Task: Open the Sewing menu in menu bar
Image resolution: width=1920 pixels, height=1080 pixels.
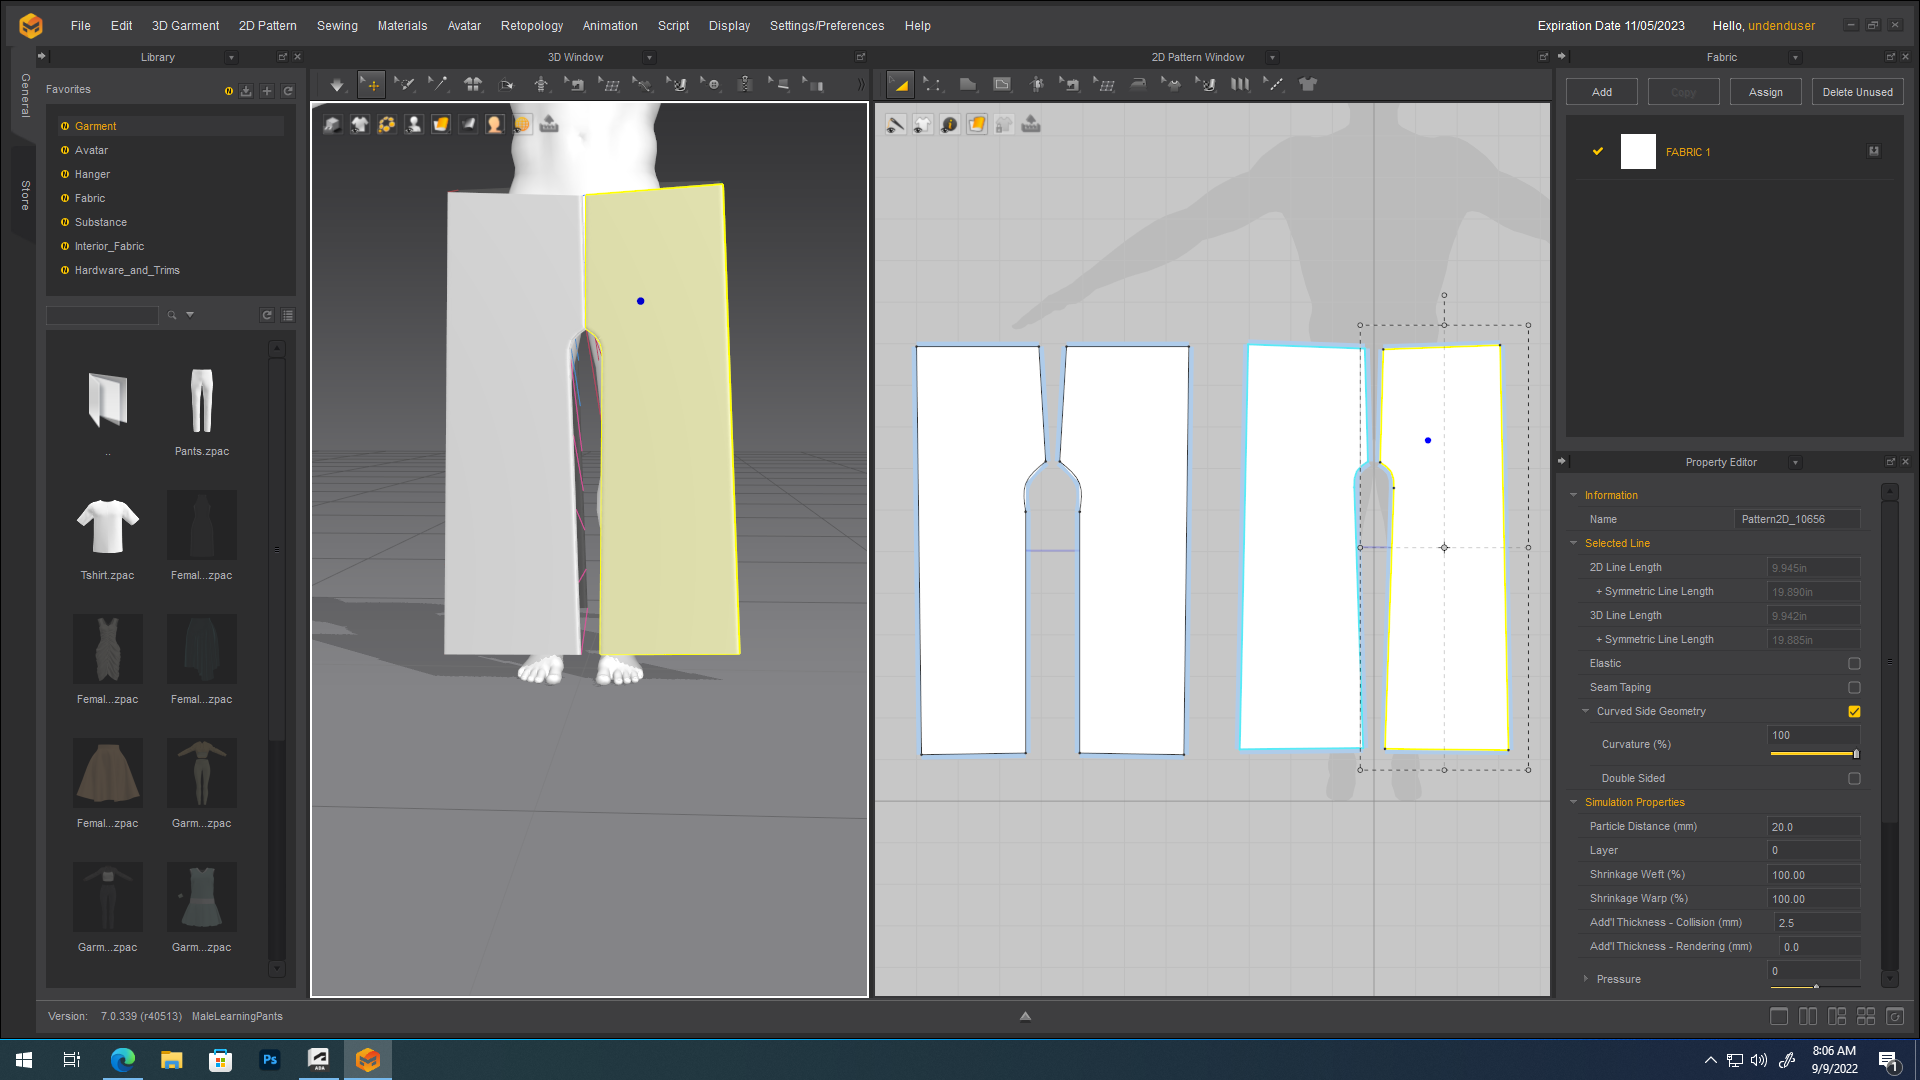Action: (336, 25)
